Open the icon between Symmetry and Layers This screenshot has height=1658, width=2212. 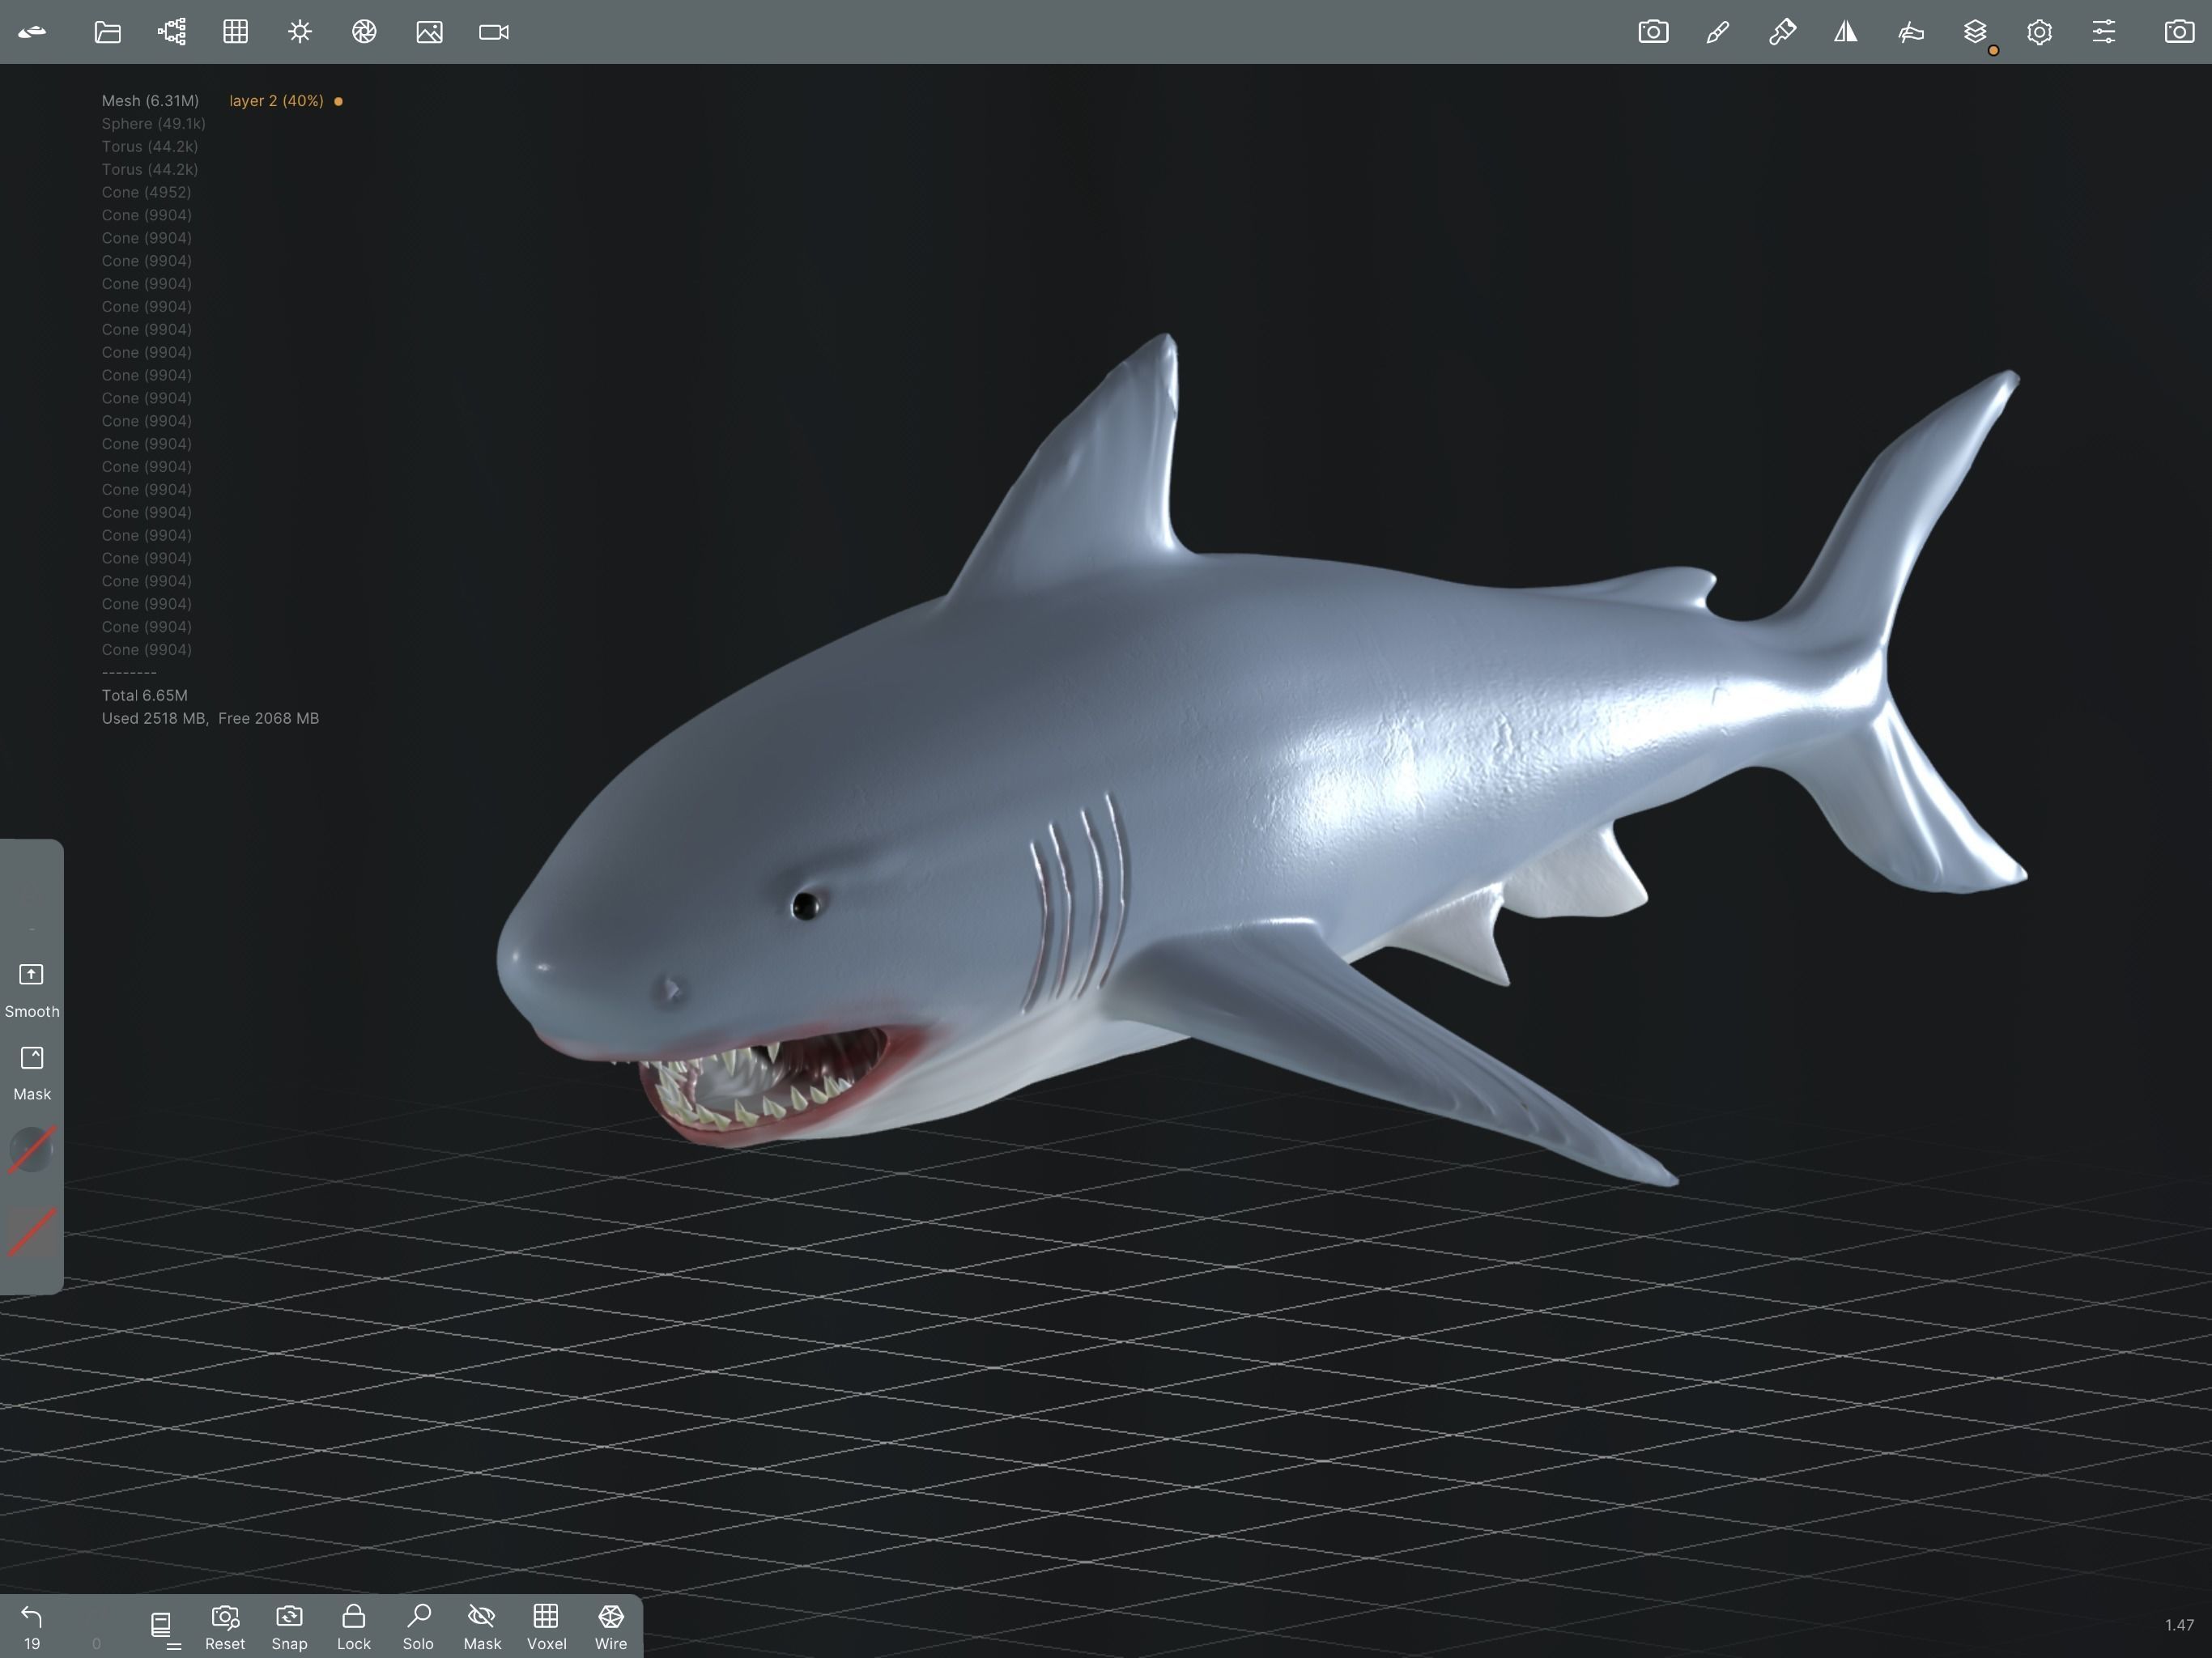pos(1911,32)
